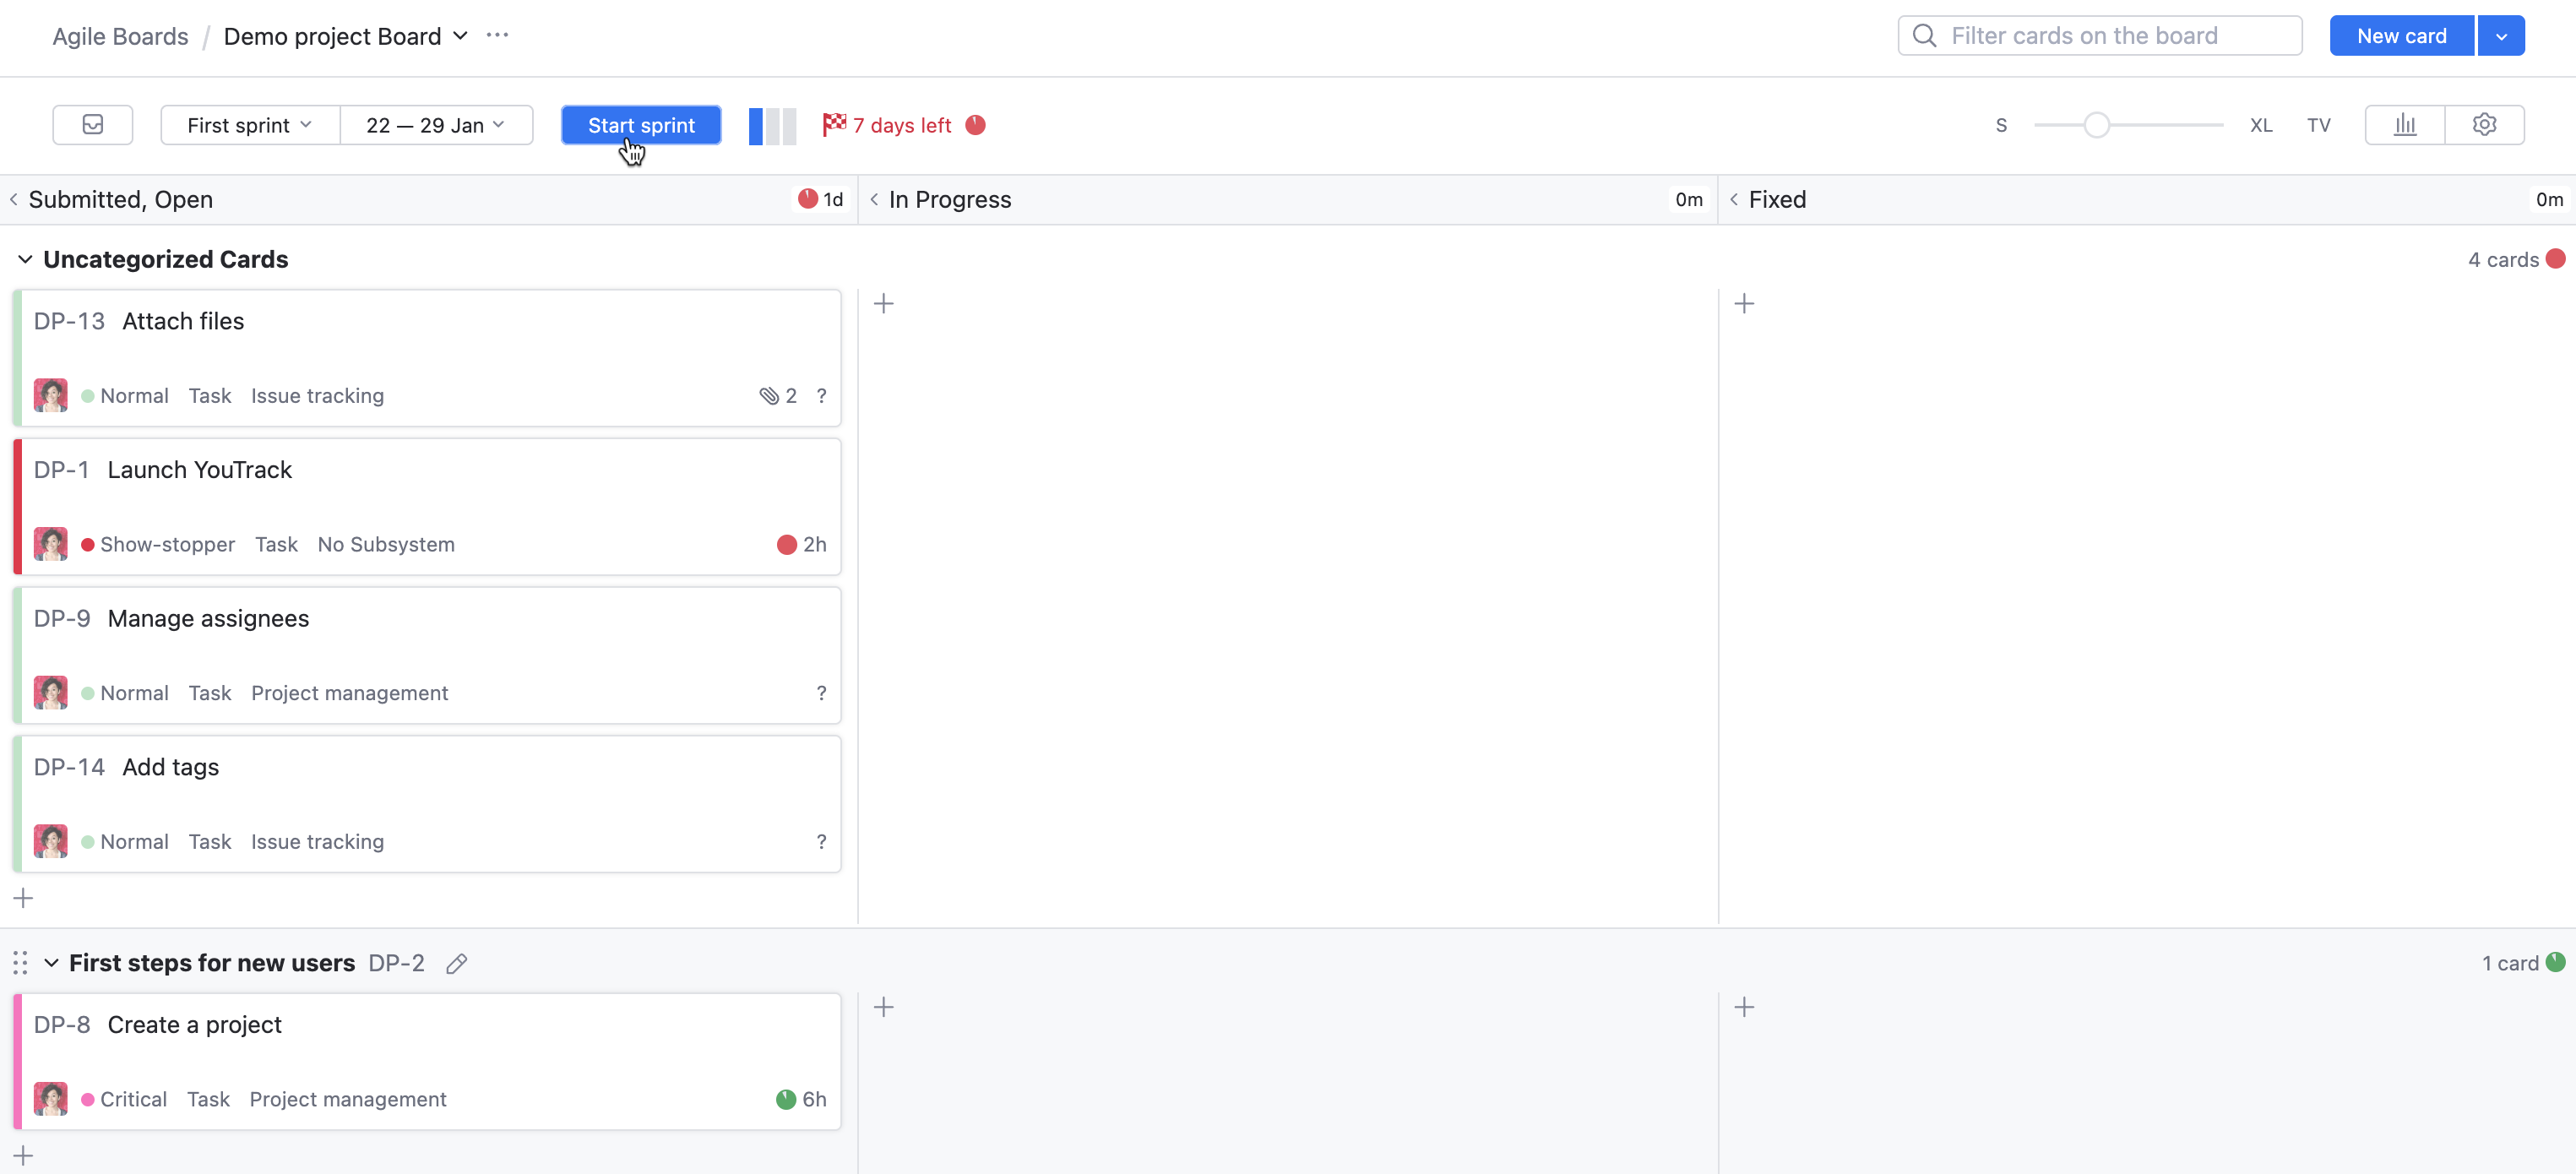Viewport: 2576px width, 1174px height.
Task: Open the board's more options ellipsis menu
Action: click(x=497, y=35)
